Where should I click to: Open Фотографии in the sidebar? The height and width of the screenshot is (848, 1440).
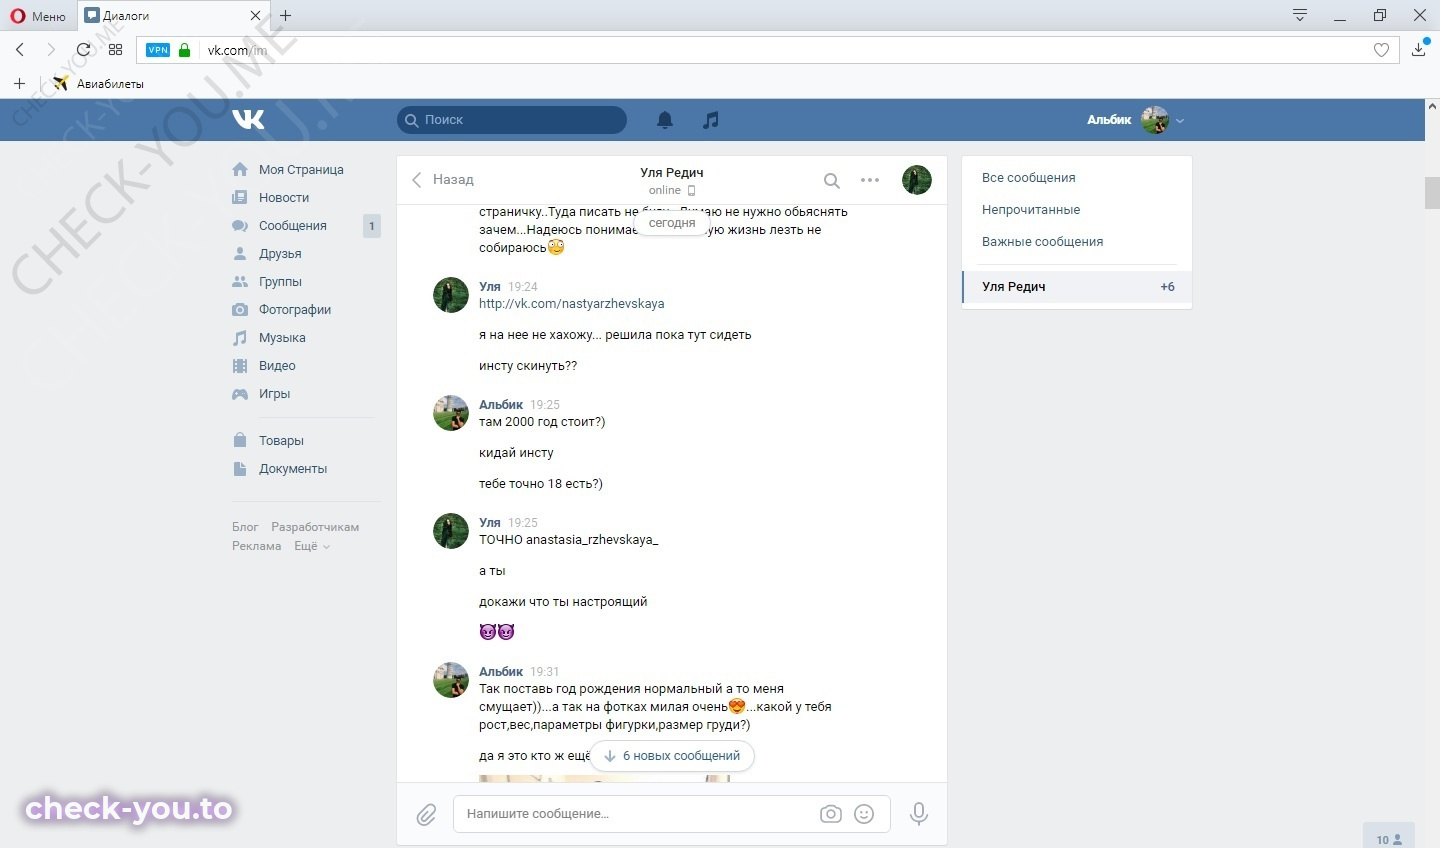click(x=295, y=310)
